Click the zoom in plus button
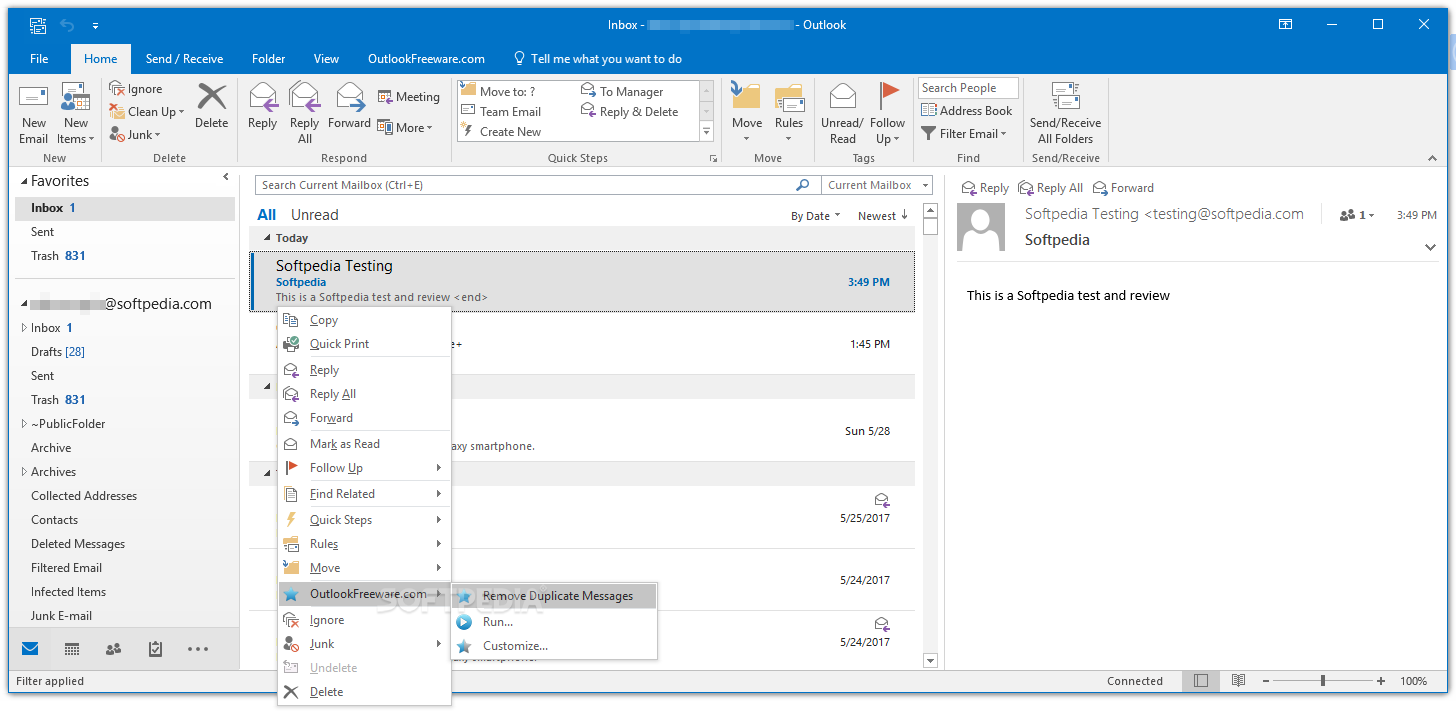The width and height of the screenshot is (1456, 716). click(1381, 681)
